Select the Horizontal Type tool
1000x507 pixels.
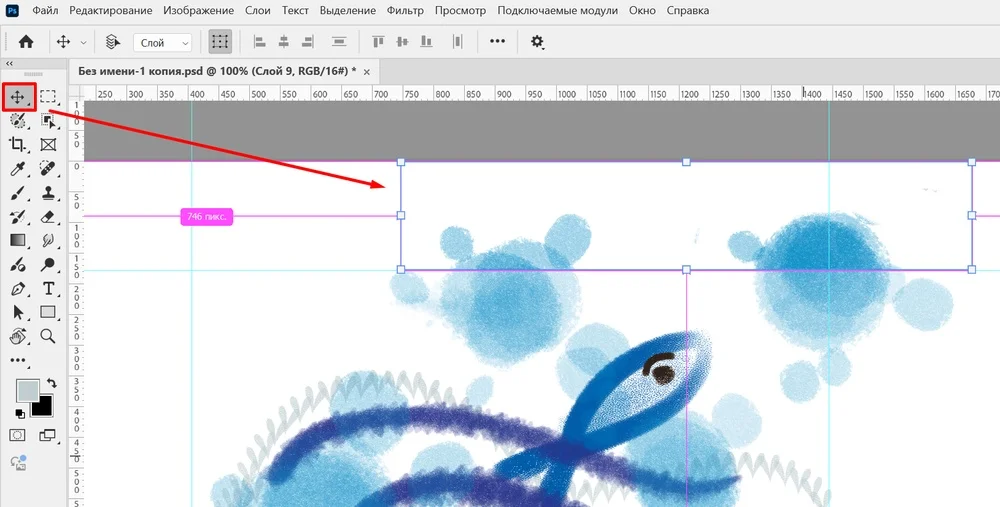click(48, 288)
